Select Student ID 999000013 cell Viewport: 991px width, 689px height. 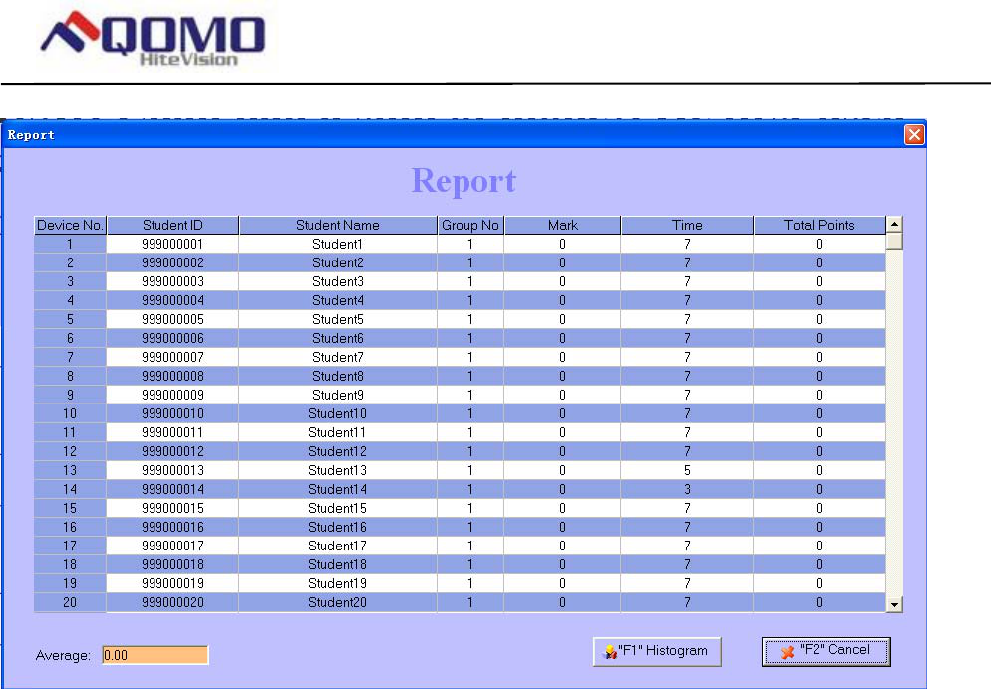point(173,470)
